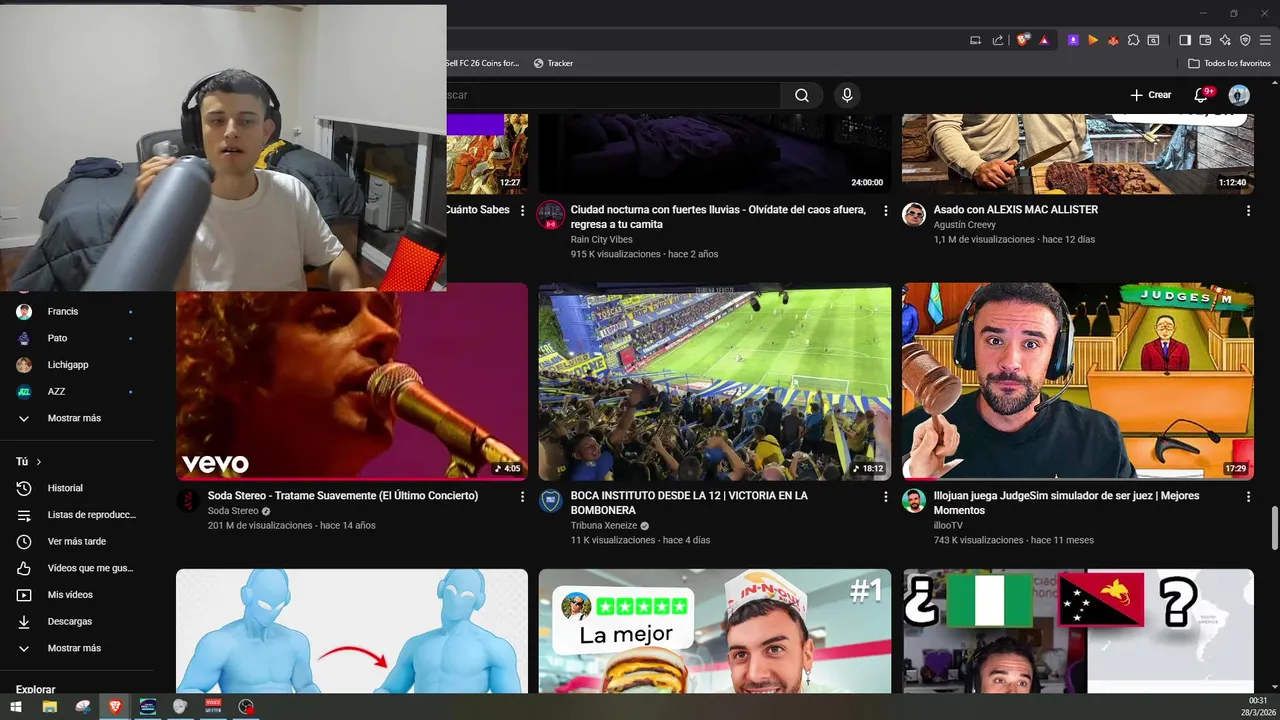Open AZZ channel subscription
1280x720 pixels.
click(x=76, y=391)
